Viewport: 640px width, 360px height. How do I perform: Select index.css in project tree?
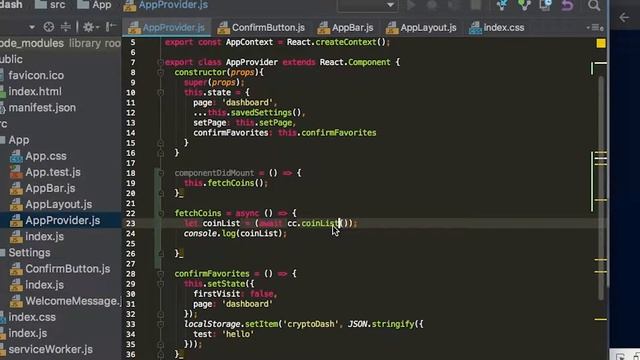[x=32, y=317]
